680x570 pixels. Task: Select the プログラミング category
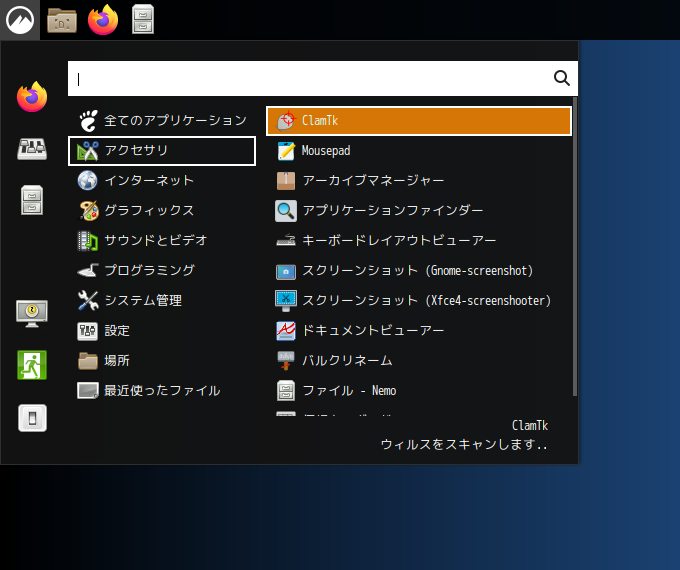click(x=162, y=271)
